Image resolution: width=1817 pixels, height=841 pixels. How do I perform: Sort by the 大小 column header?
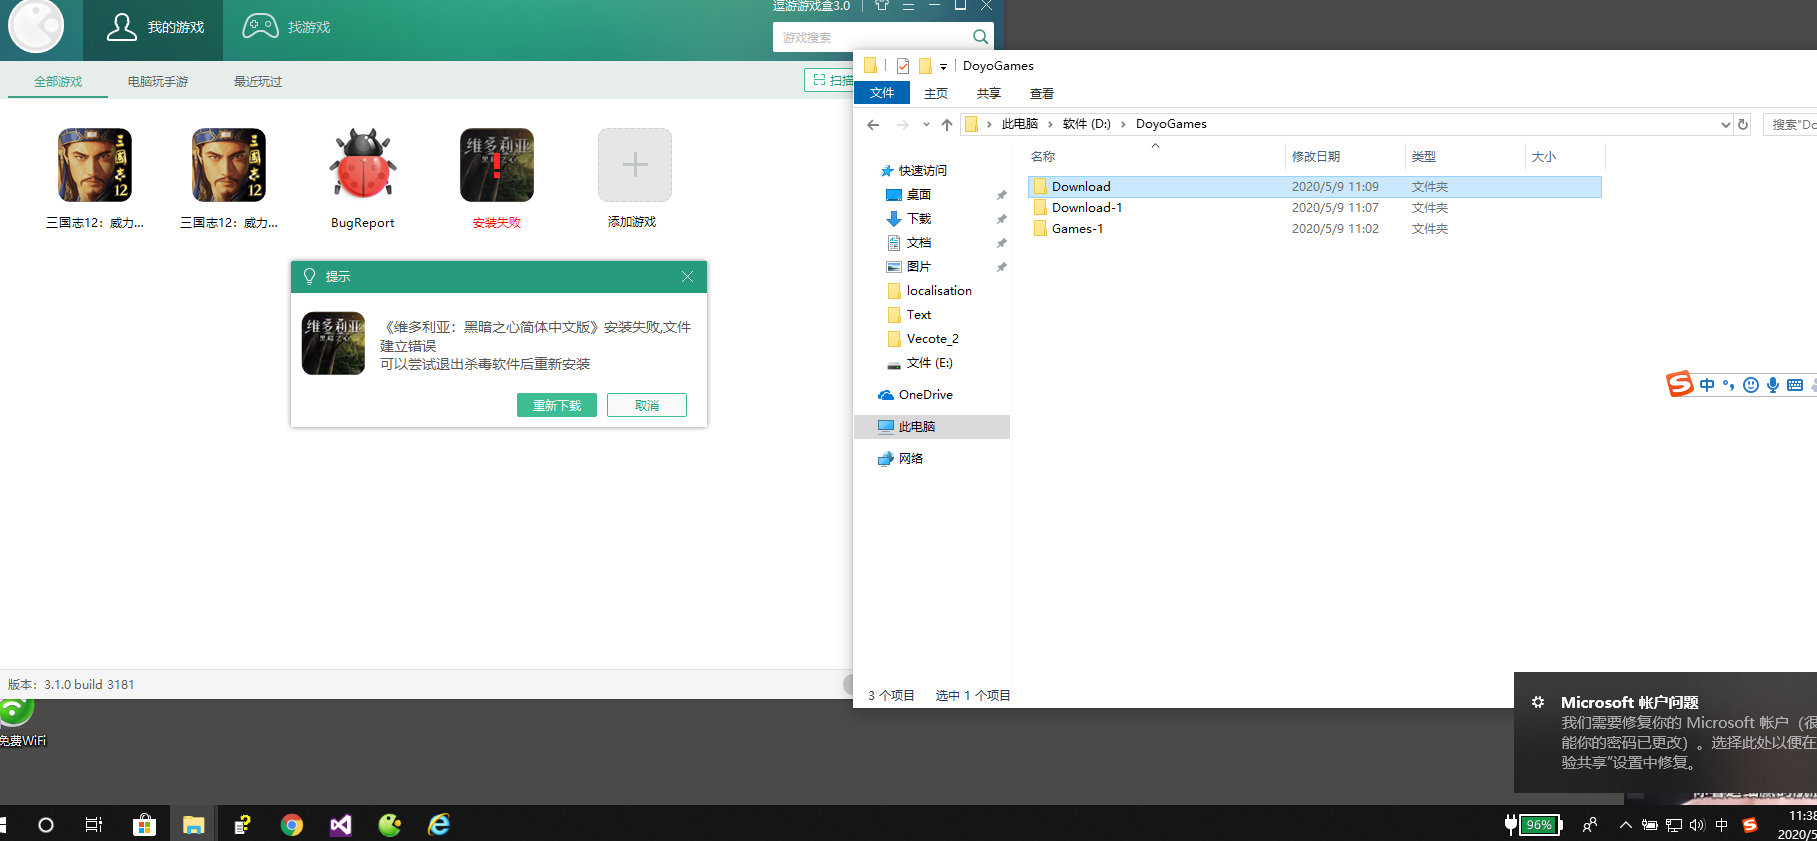point(1565,157)
